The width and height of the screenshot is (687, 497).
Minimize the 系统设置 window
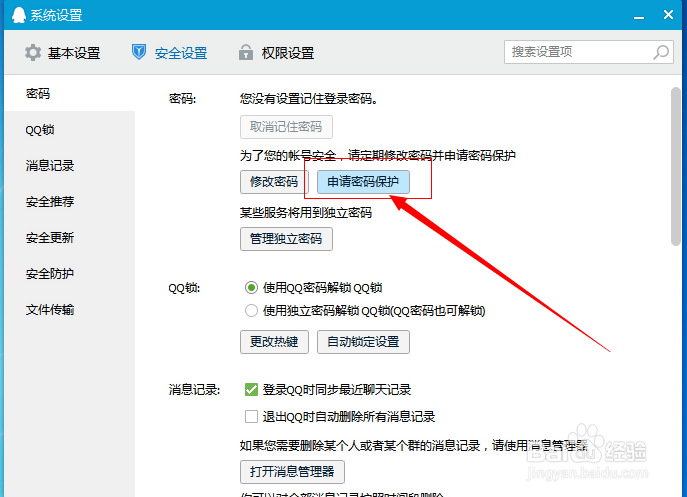(639, 16)
